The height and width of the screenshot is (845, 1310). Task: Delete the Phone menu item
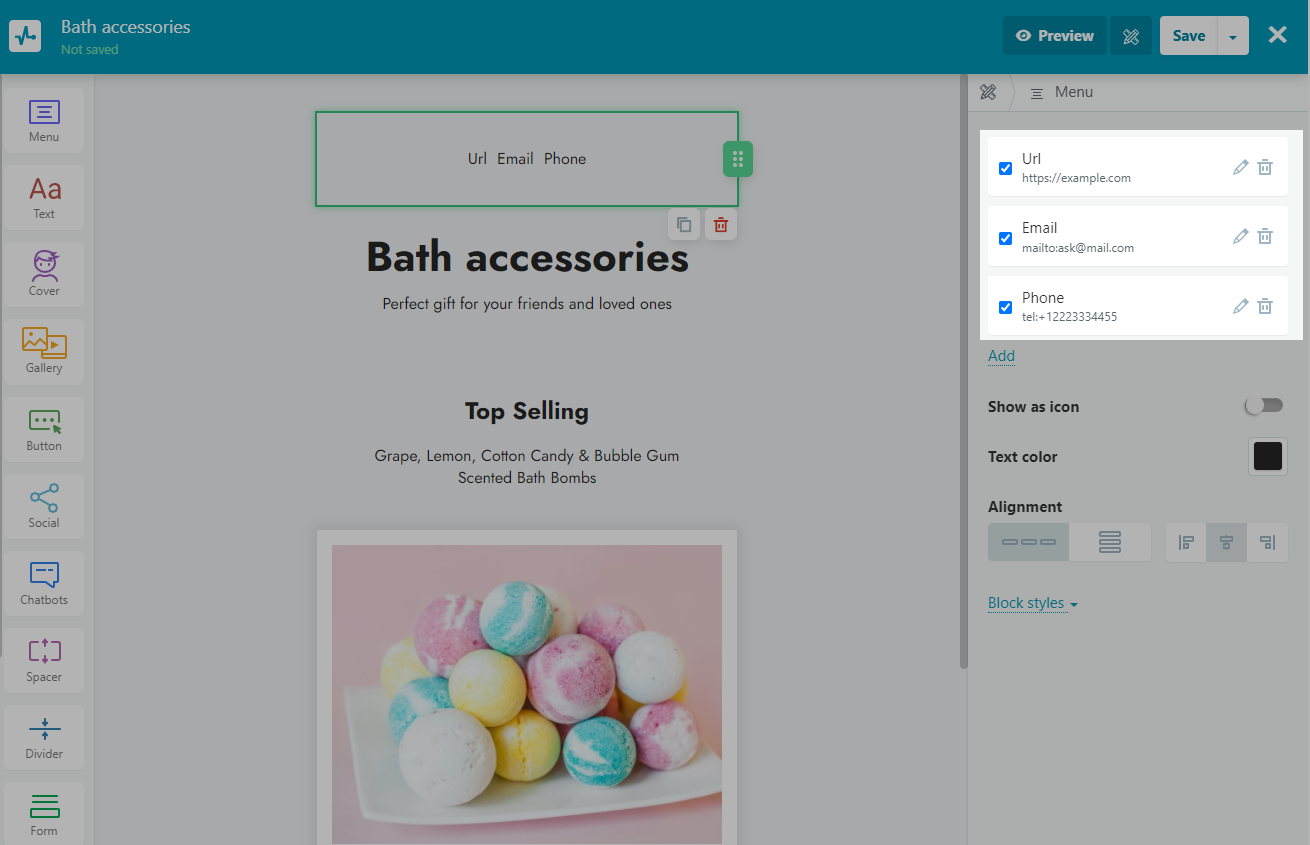[x=1265, y=306]
